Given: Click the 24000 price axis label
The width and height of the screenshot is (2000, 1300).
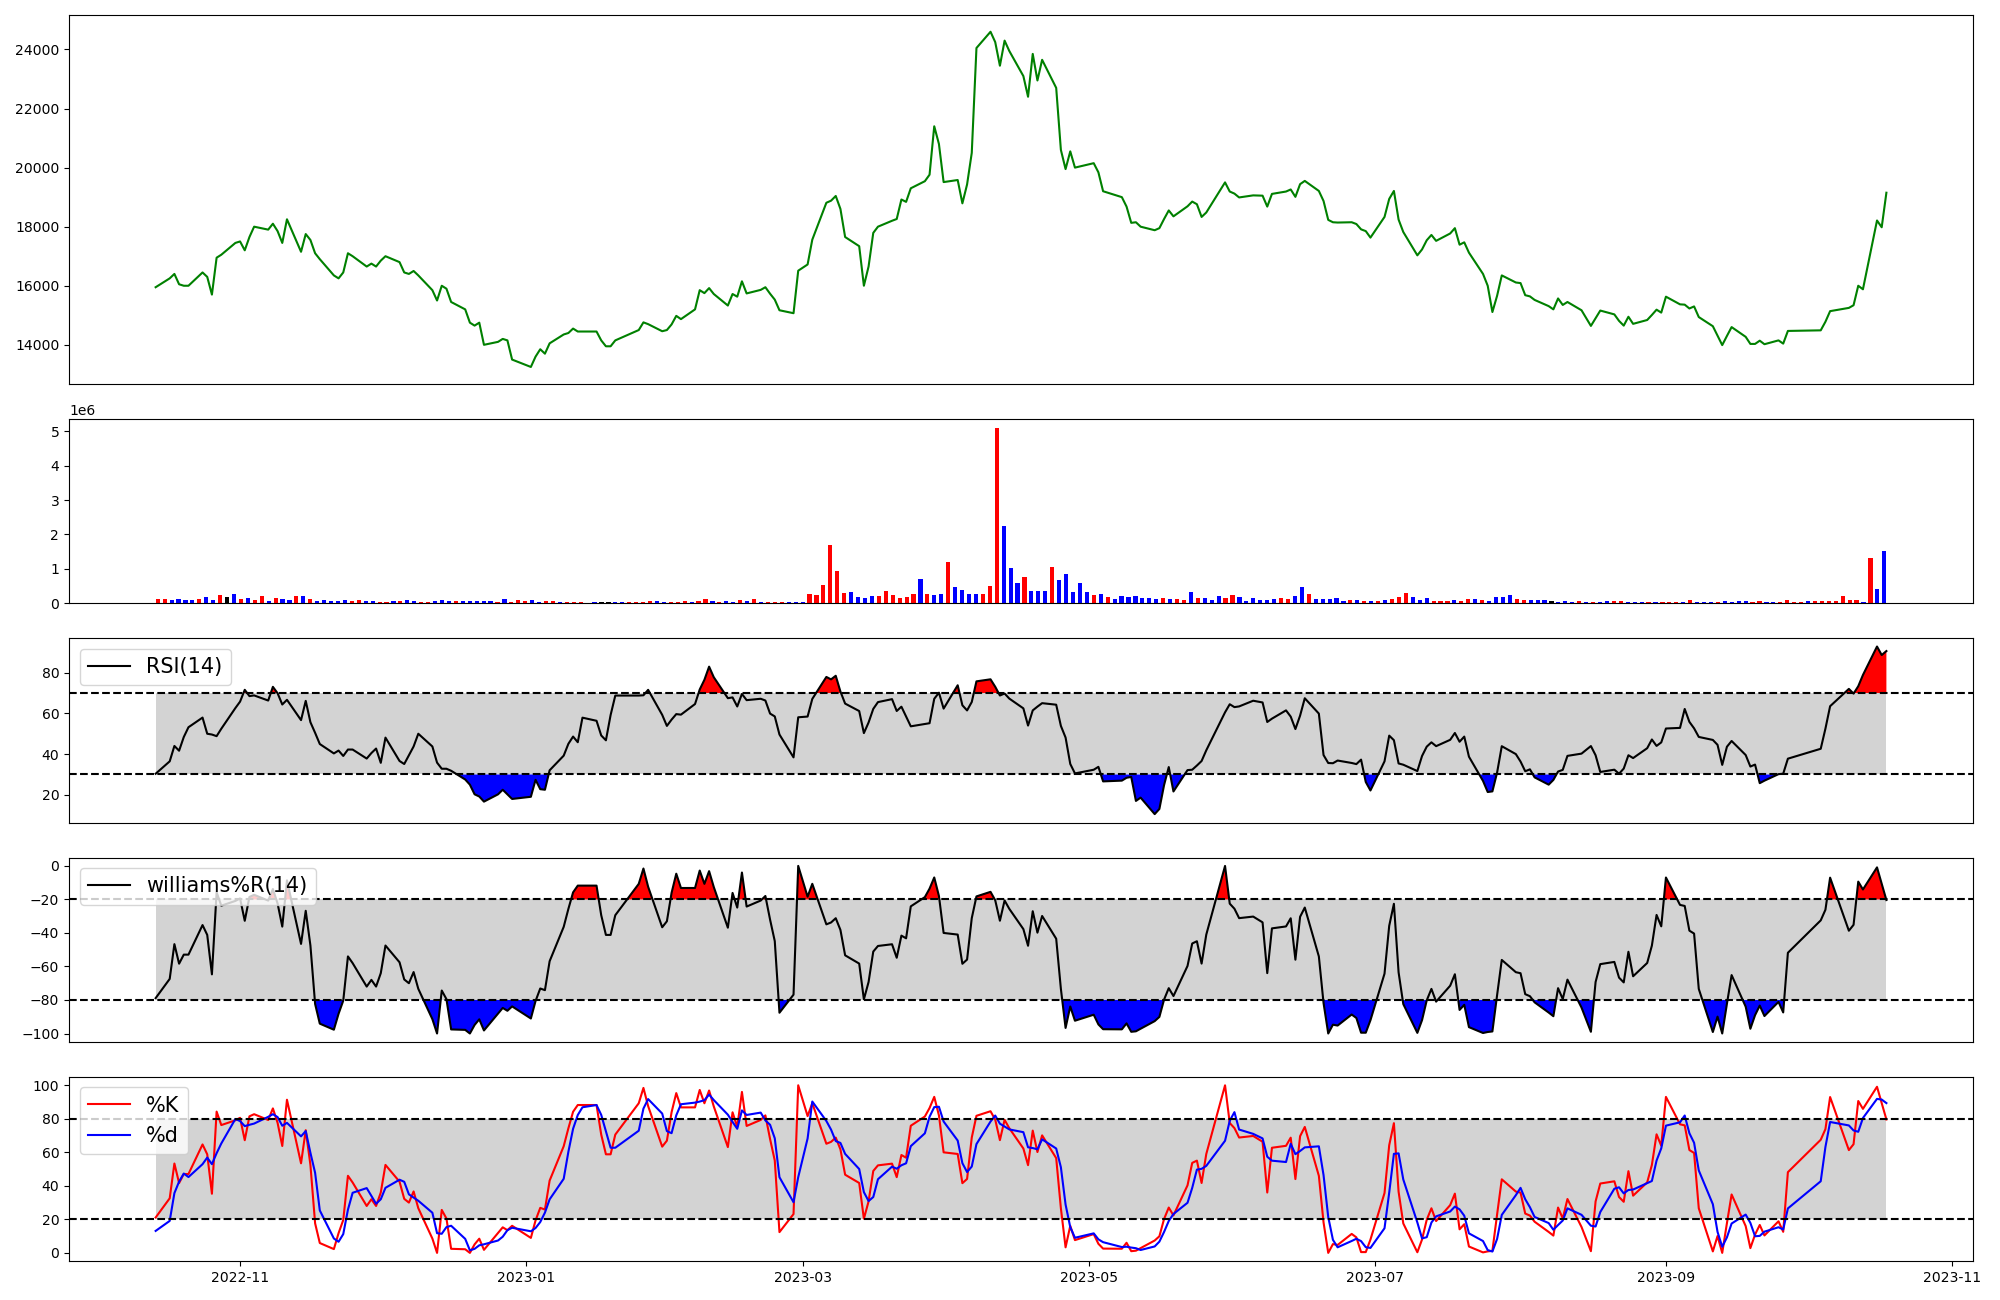Looking at the screenshot, I should coord(38,50).
